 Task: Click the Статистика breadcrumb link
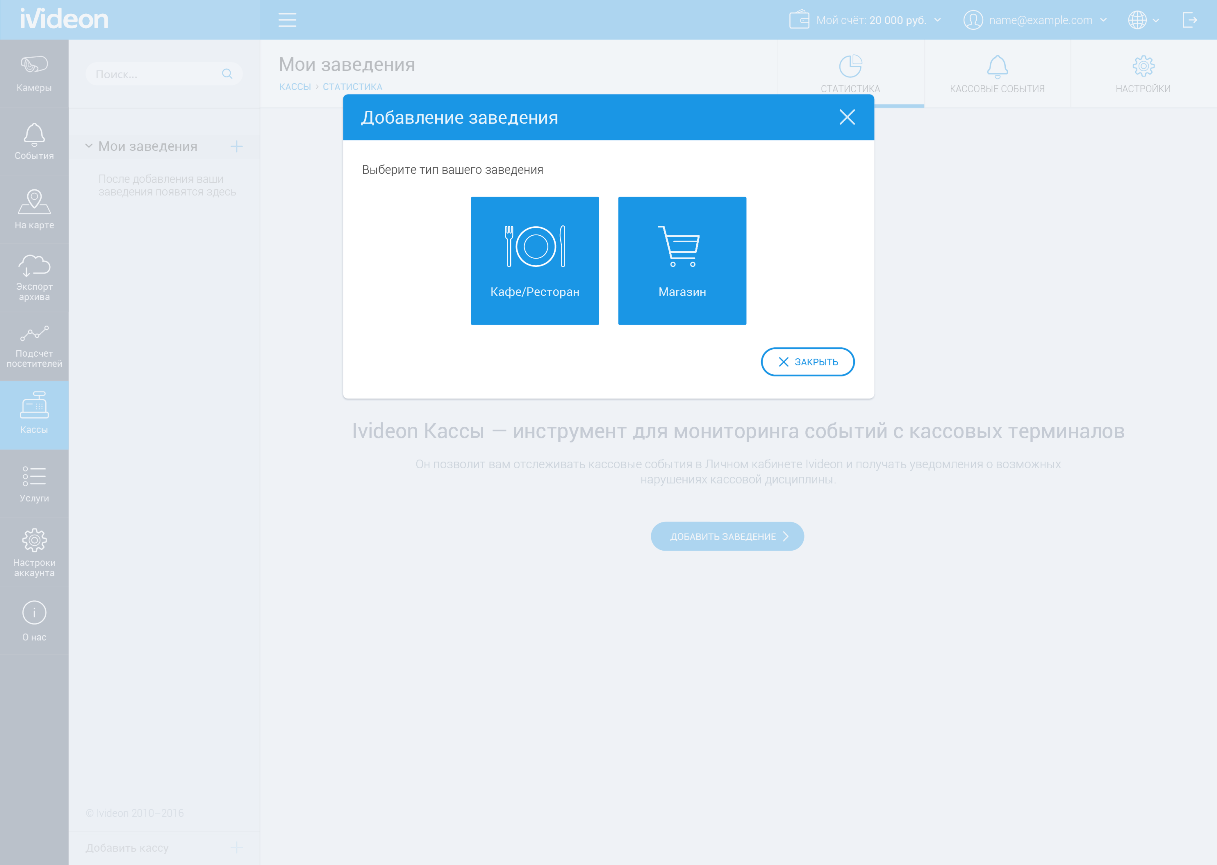pos(352,87)
